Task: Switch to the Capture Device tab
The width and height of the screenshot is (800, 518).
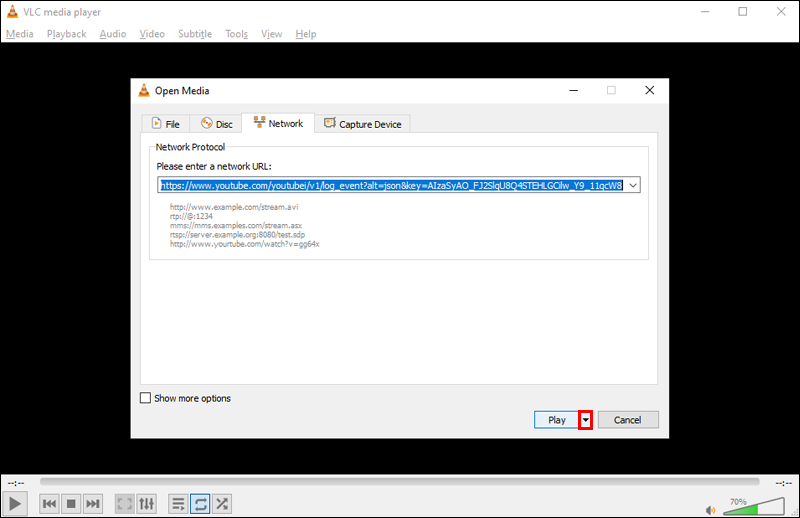Action: 362,124
